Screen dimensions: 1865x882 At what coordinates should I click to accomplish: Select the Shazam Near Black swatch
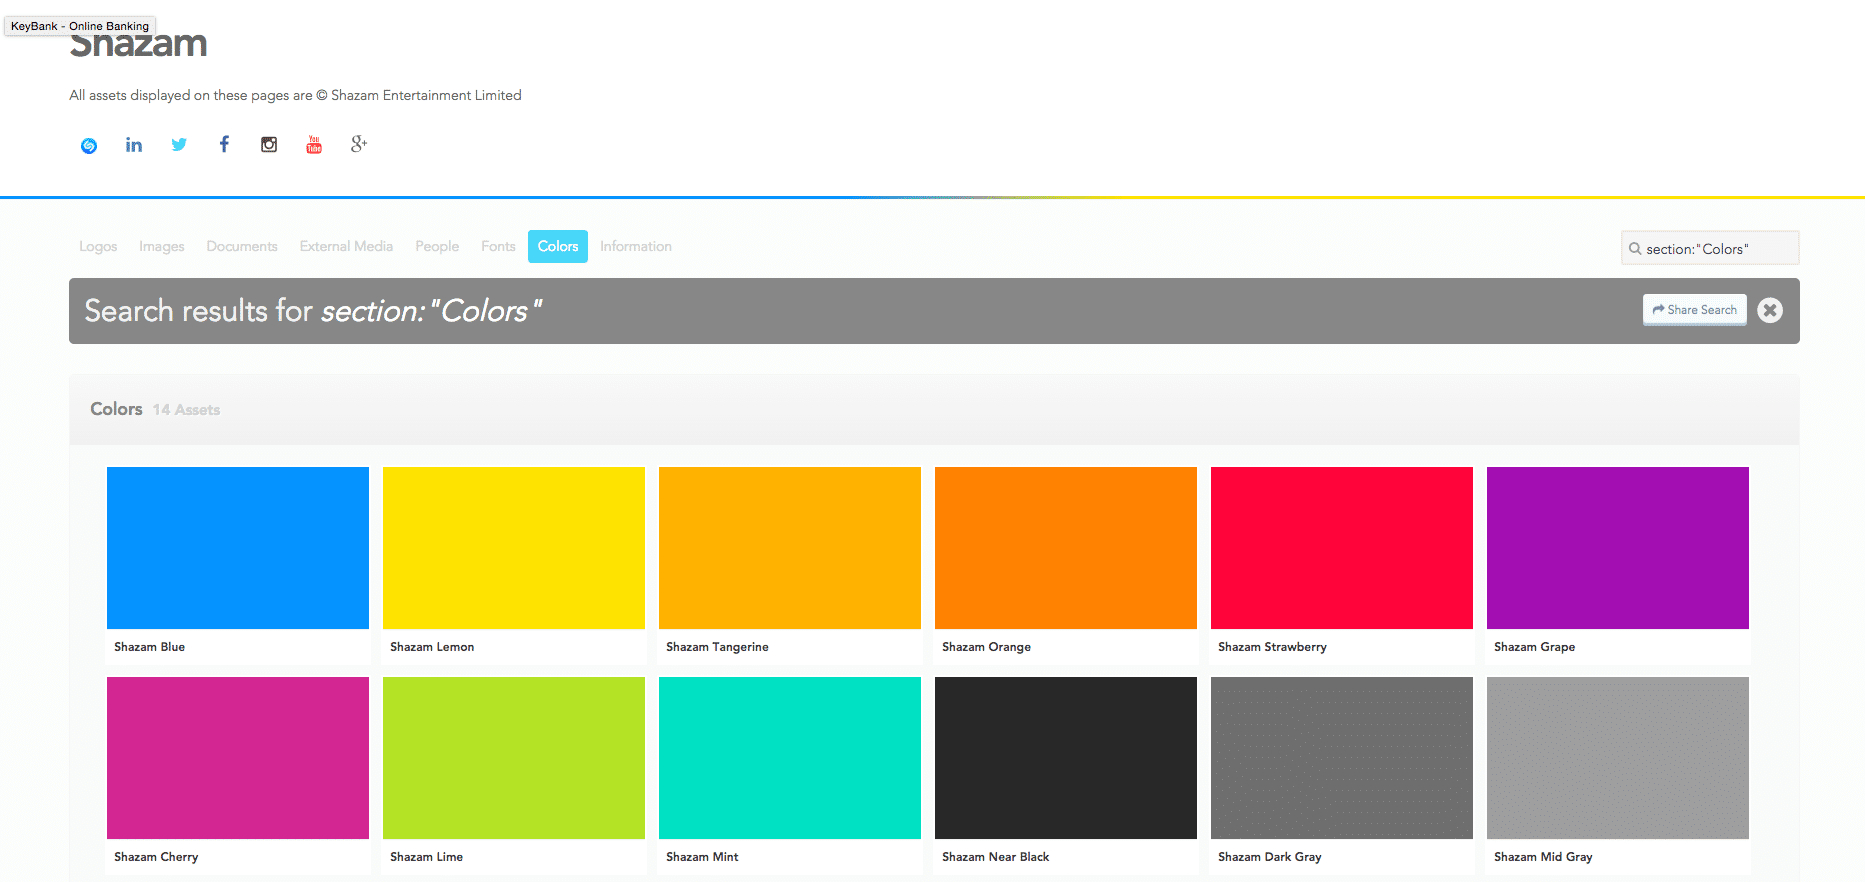pos(1066,758)
